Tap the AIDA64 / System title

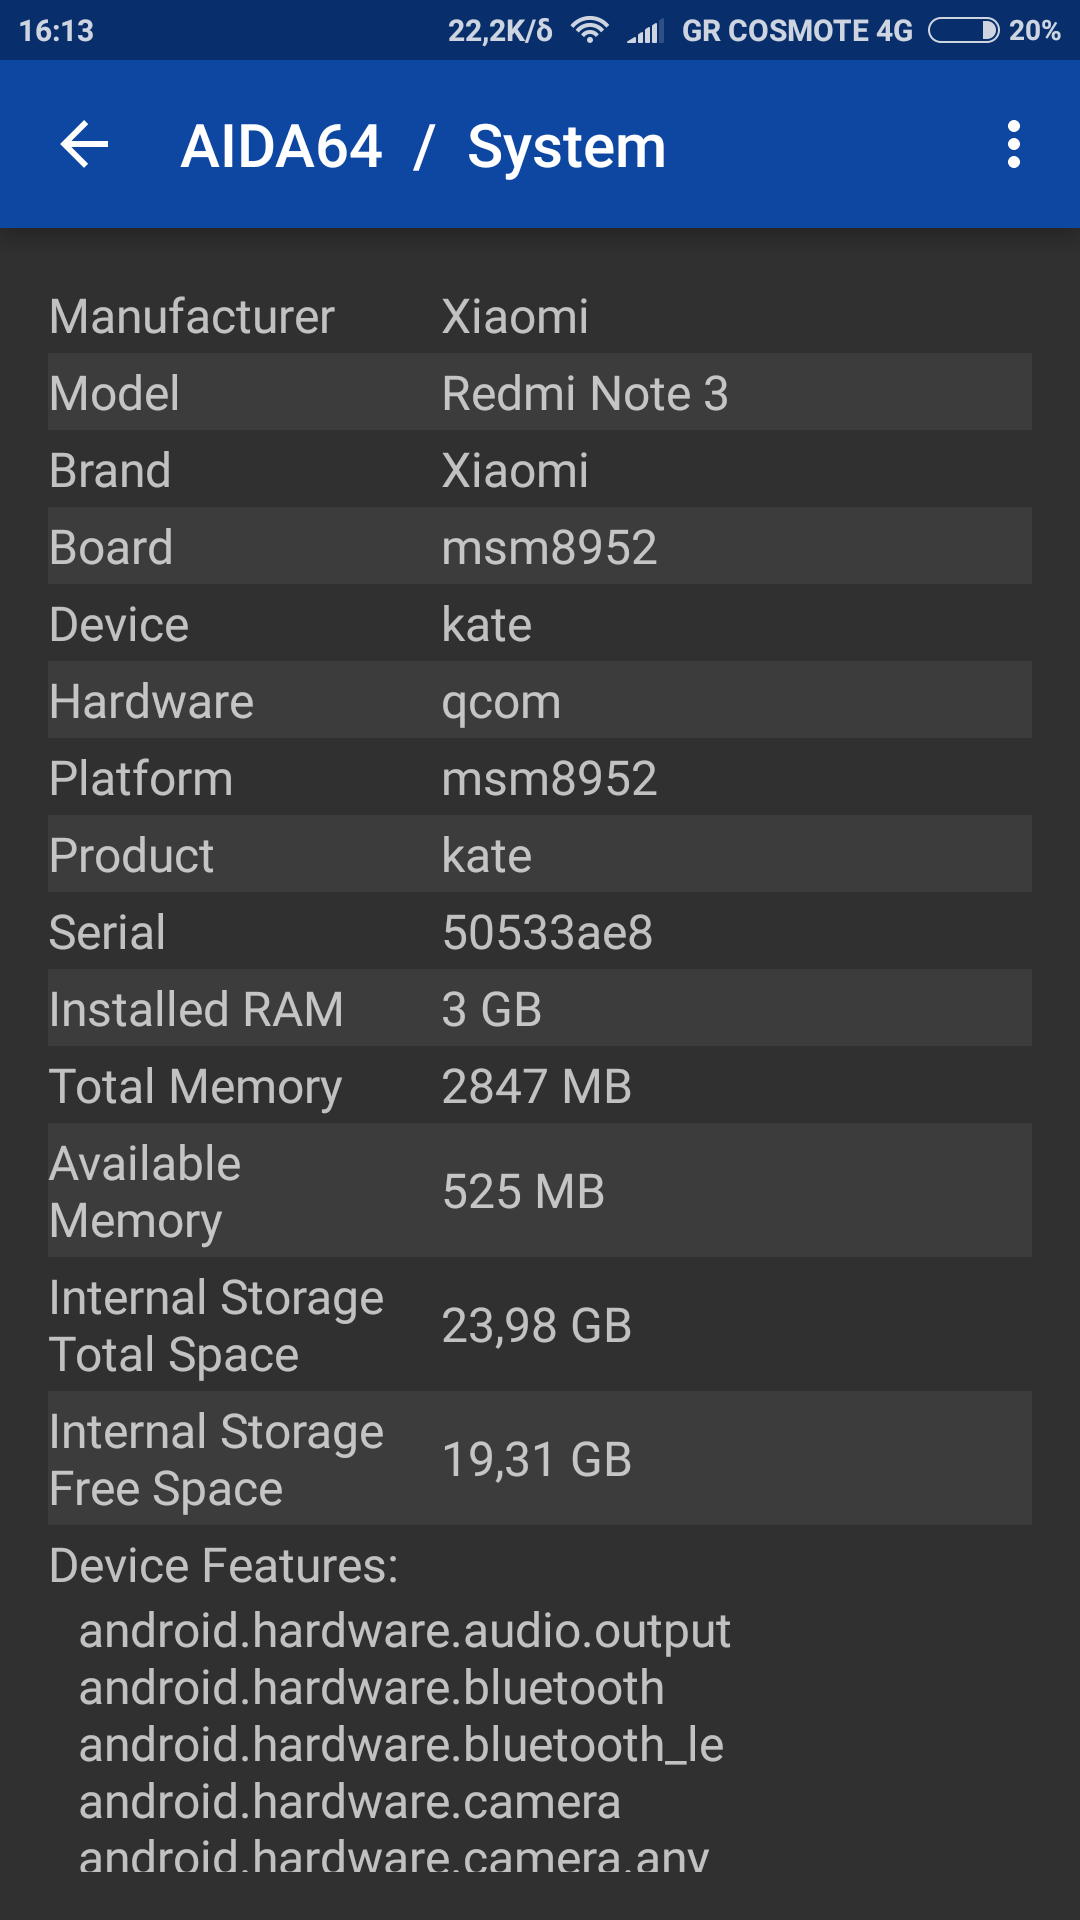pyautogui.click(x=423, y=147)
